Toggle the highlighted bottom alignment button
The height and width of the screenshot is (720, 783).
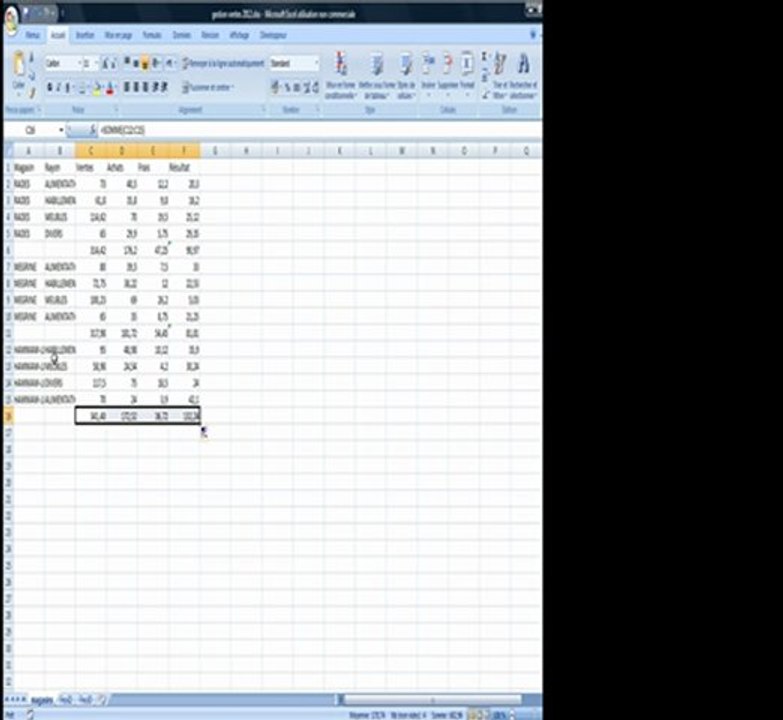[x=145, y=63]
